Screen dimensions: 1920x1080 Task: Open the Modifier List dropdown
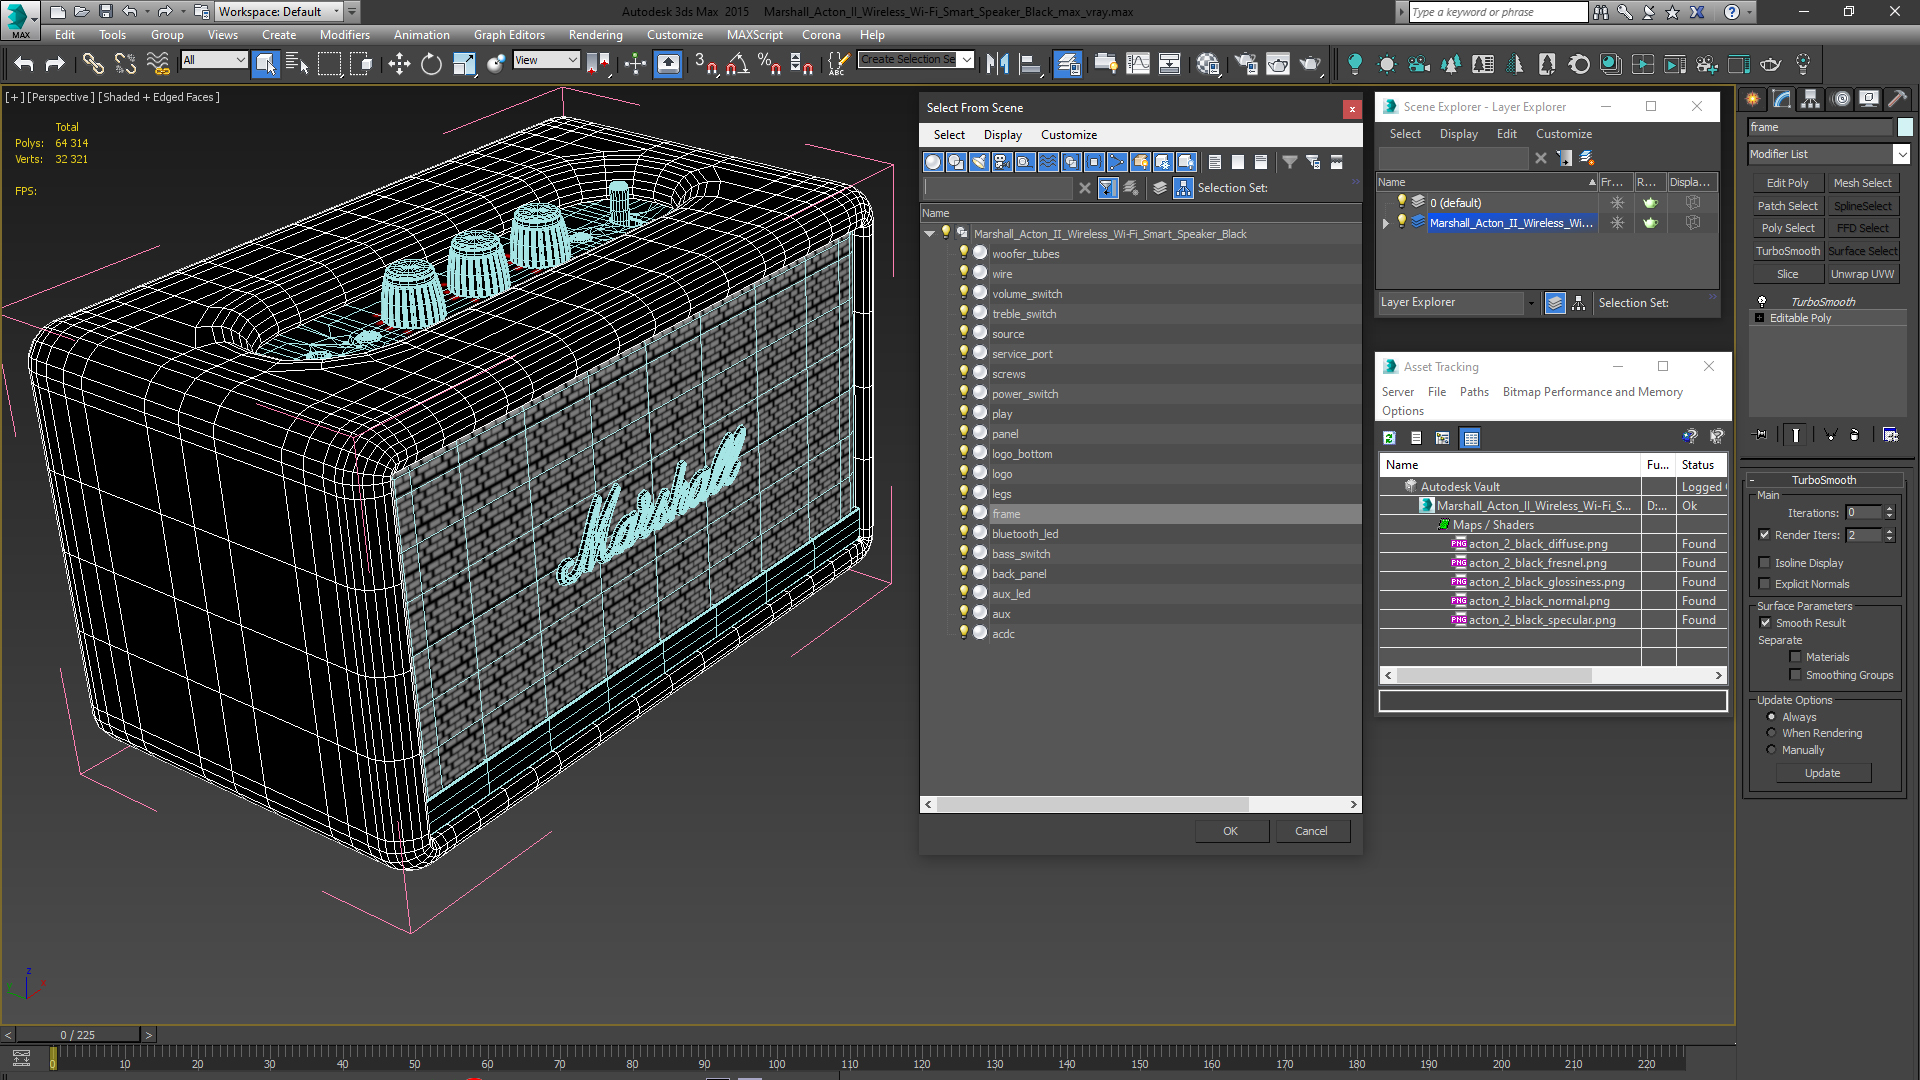1901,154
